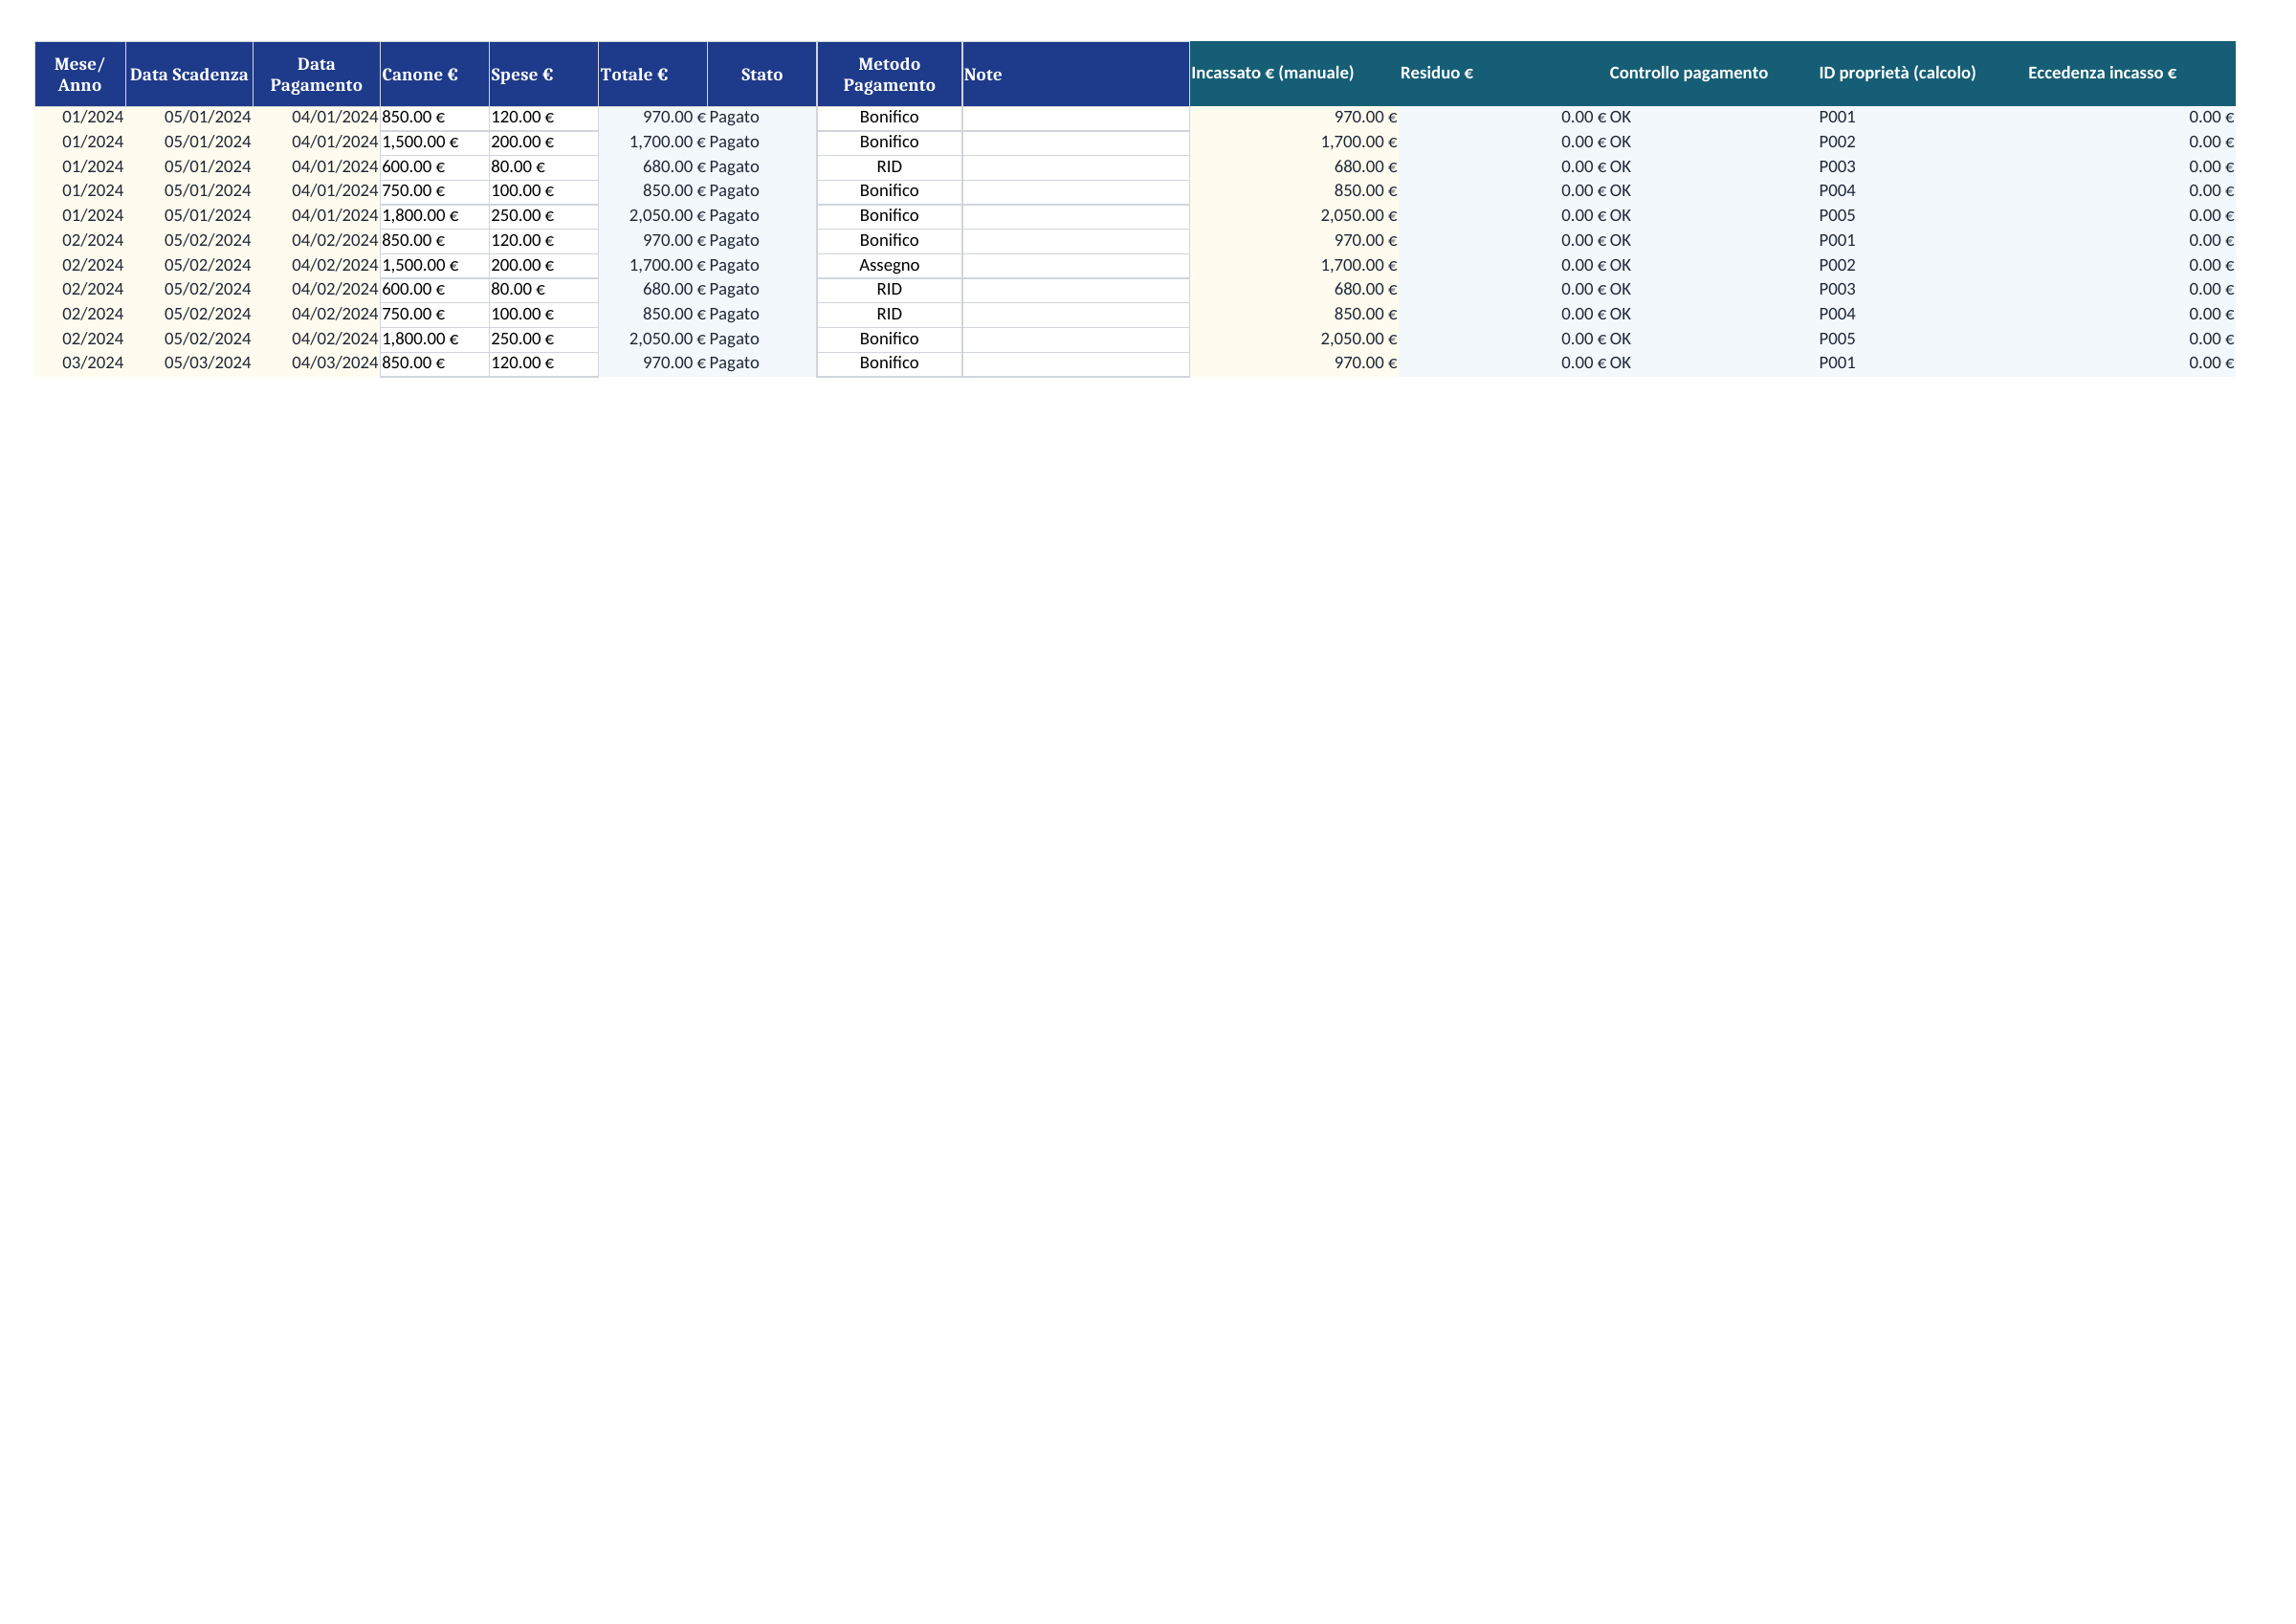Click Totale "970.00 €" in the 03/2024 row

point(652,363)
